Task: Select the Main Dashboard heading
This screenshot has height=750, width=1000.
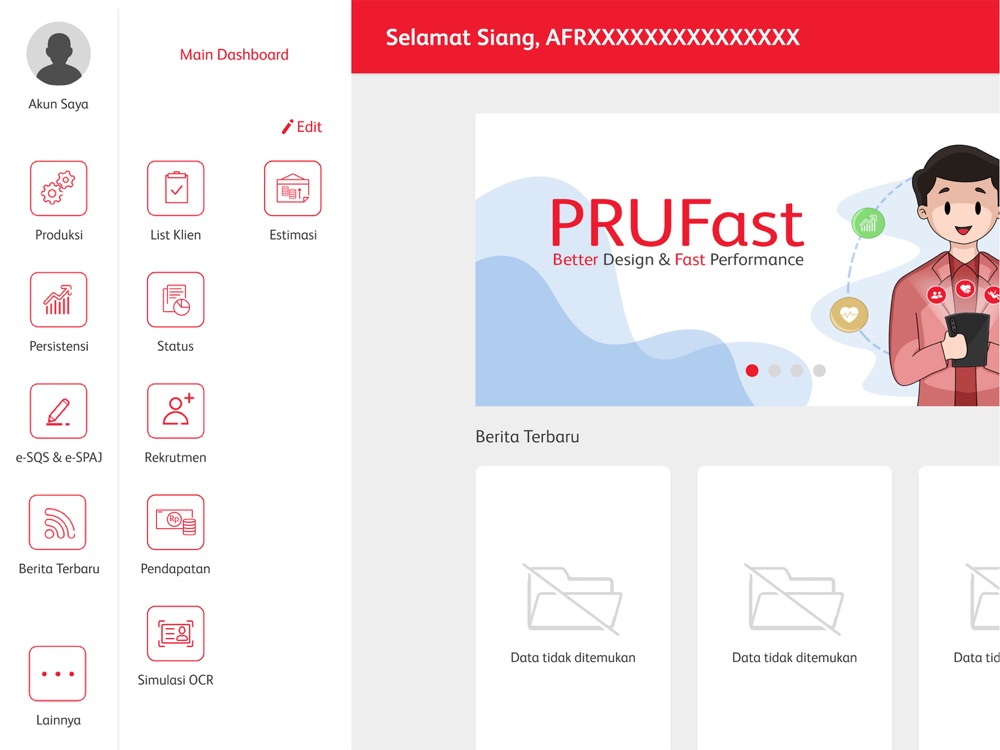Action: click(234, 55)
